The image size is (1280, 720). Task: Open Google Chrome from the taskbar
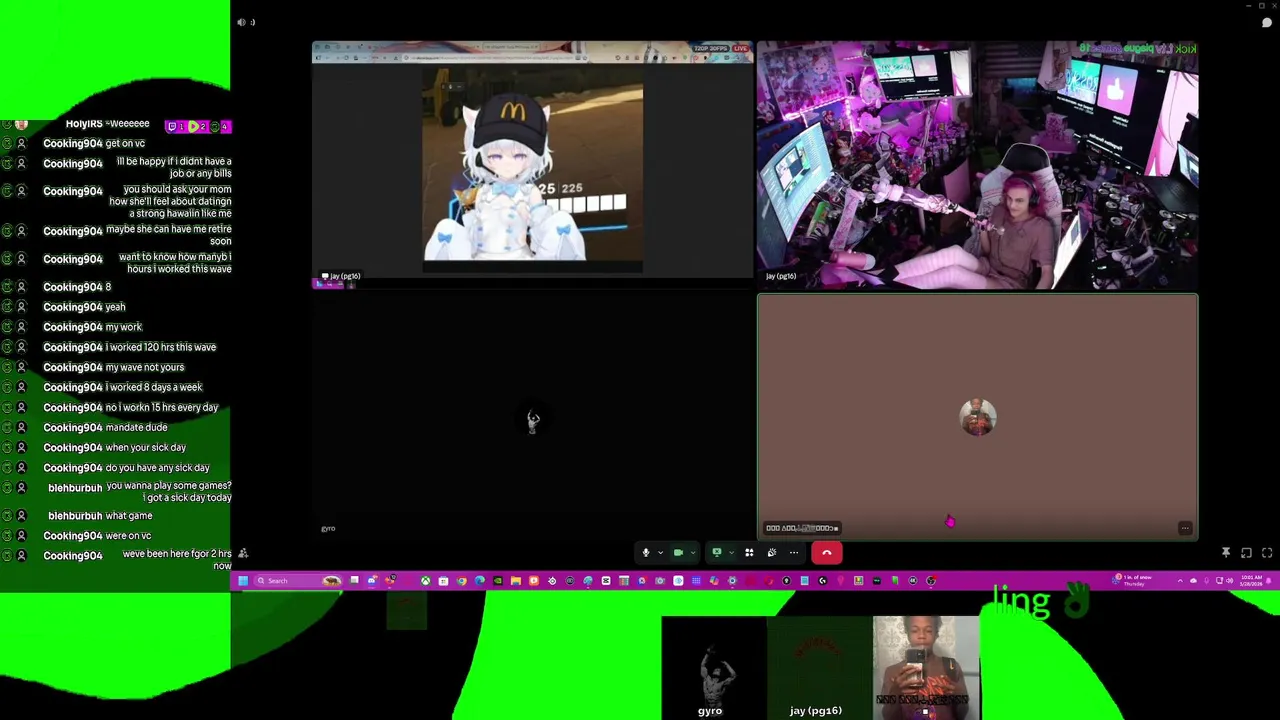(461, 580)
